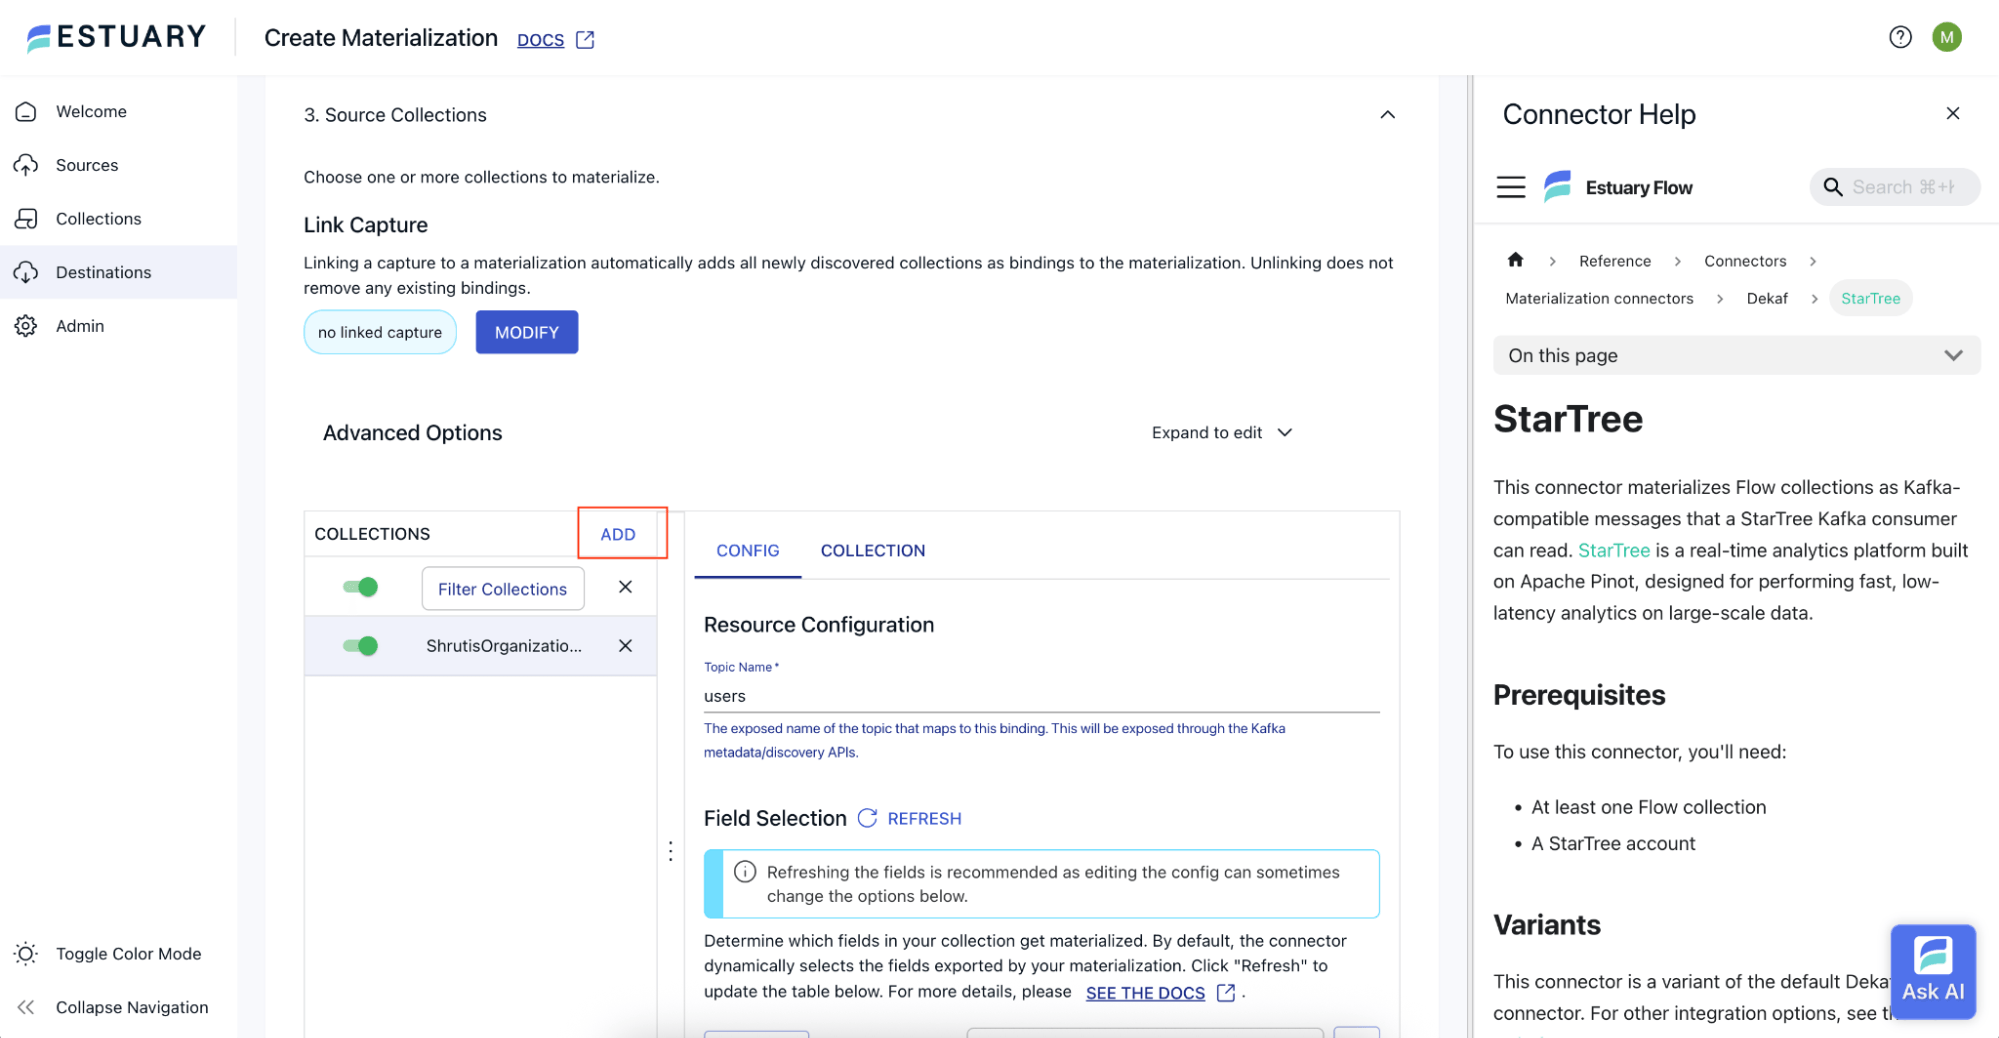Click the info icon in refresh notice
This screenshot has height=1038, width=1999.
pos(745,871)
